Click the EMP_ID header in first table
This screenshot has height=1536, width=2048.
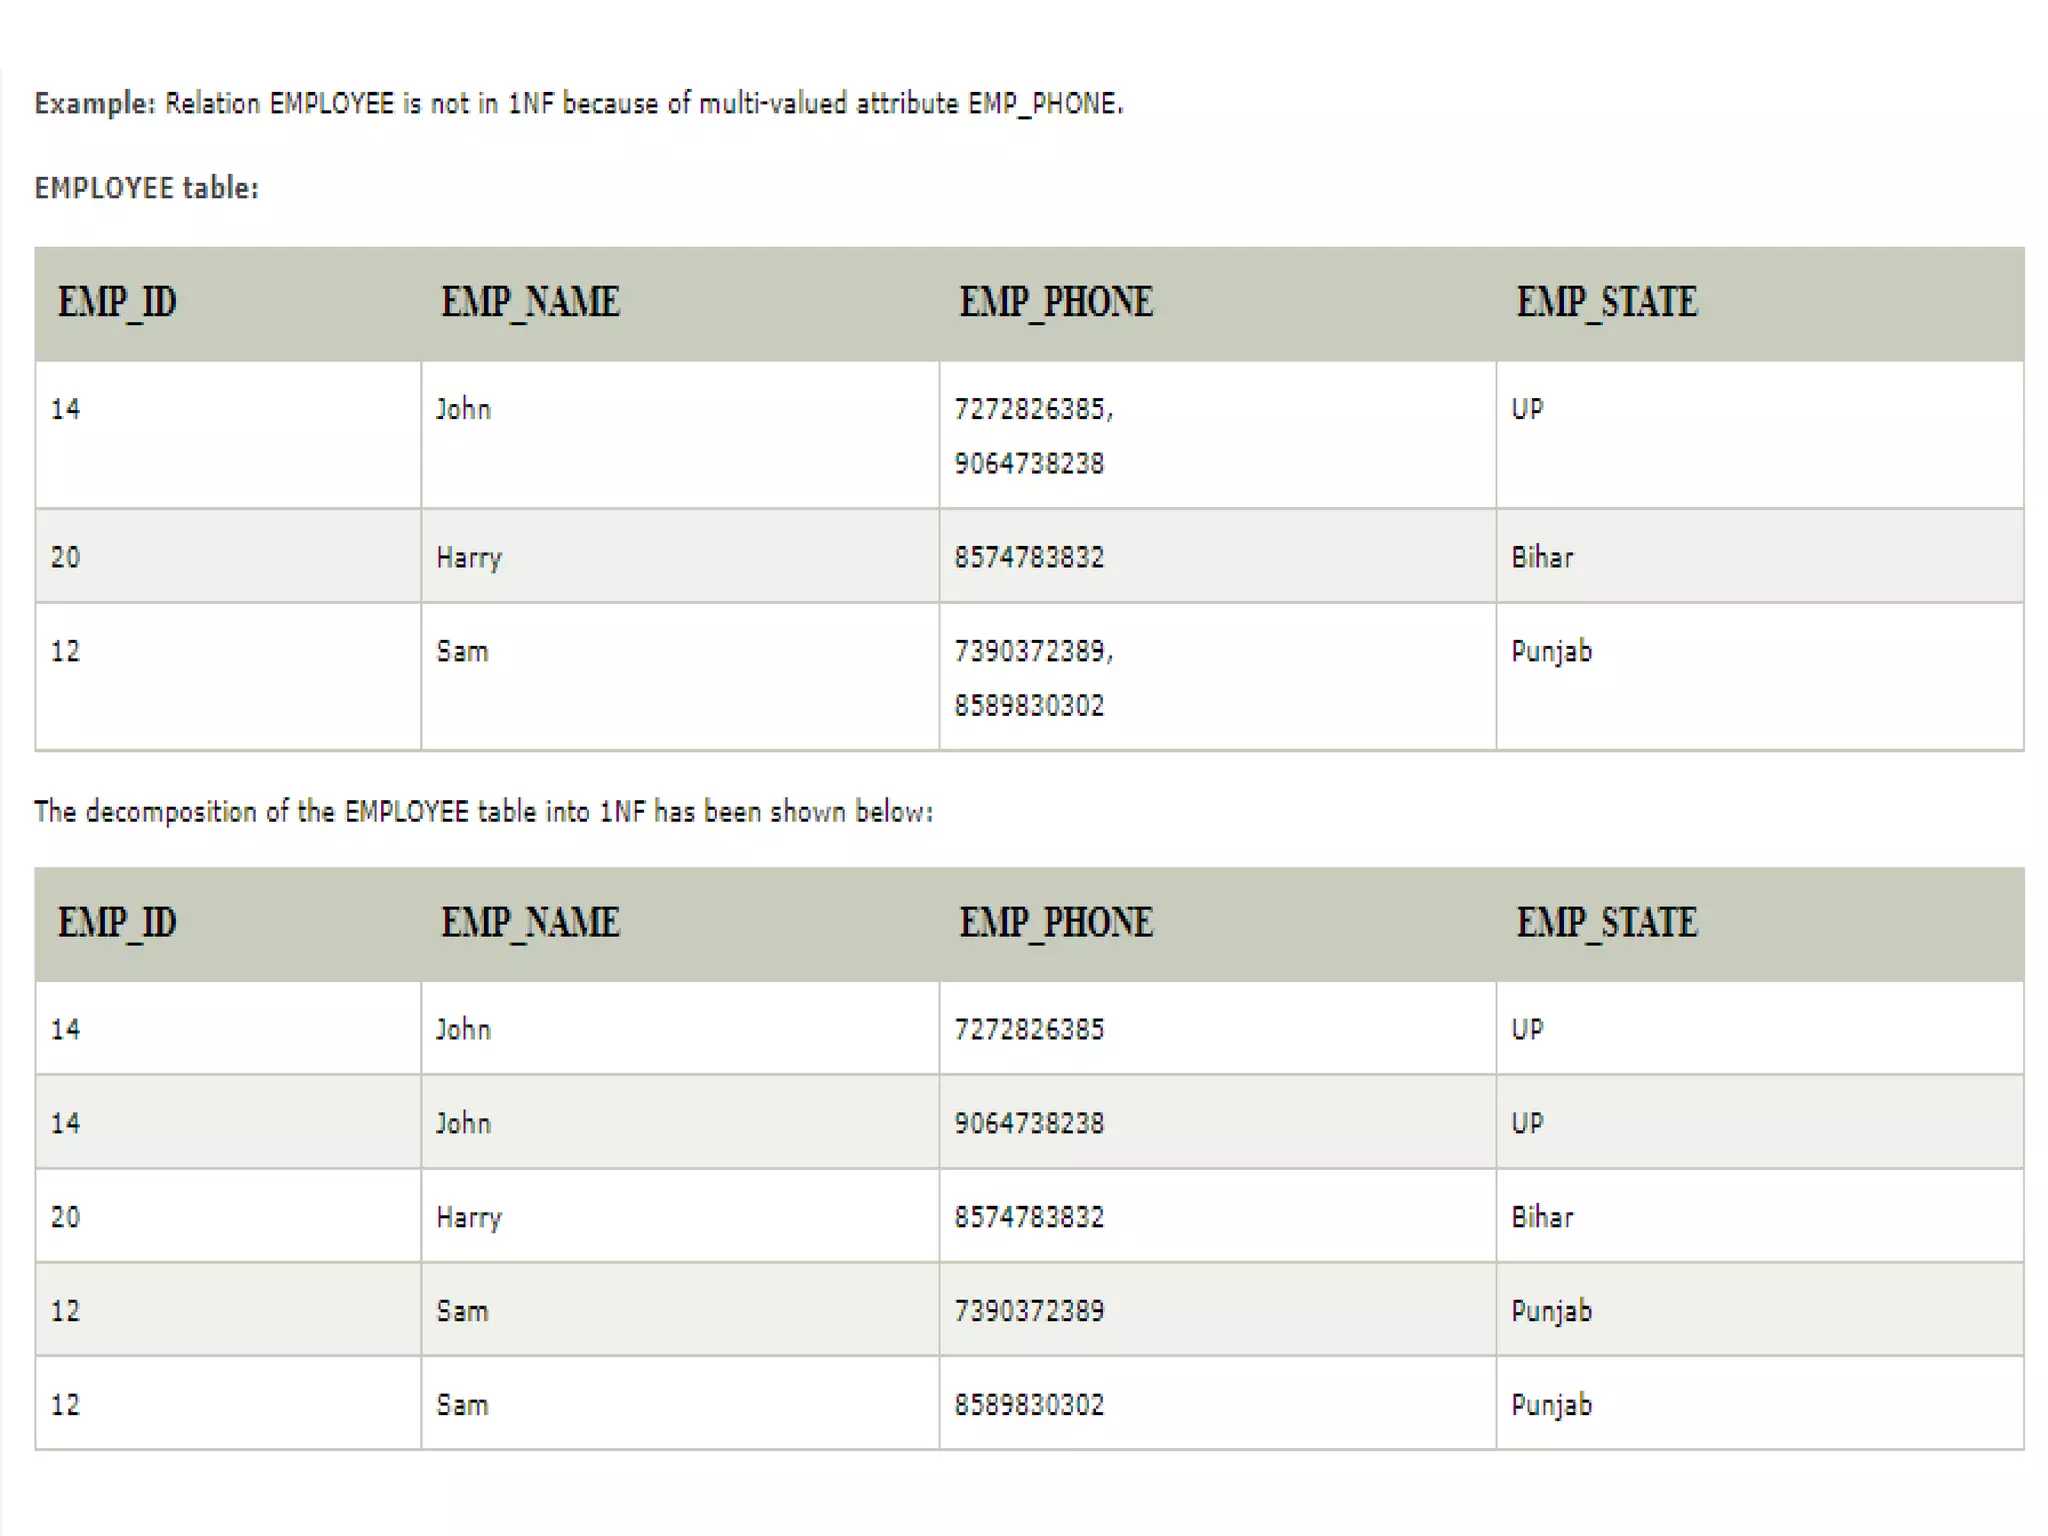pos(117,302)
